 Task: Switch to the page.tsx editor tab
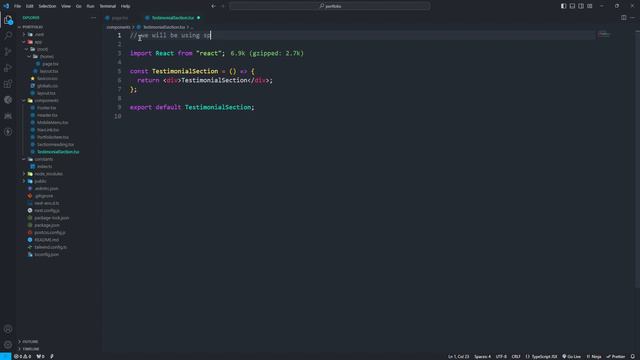120,18
